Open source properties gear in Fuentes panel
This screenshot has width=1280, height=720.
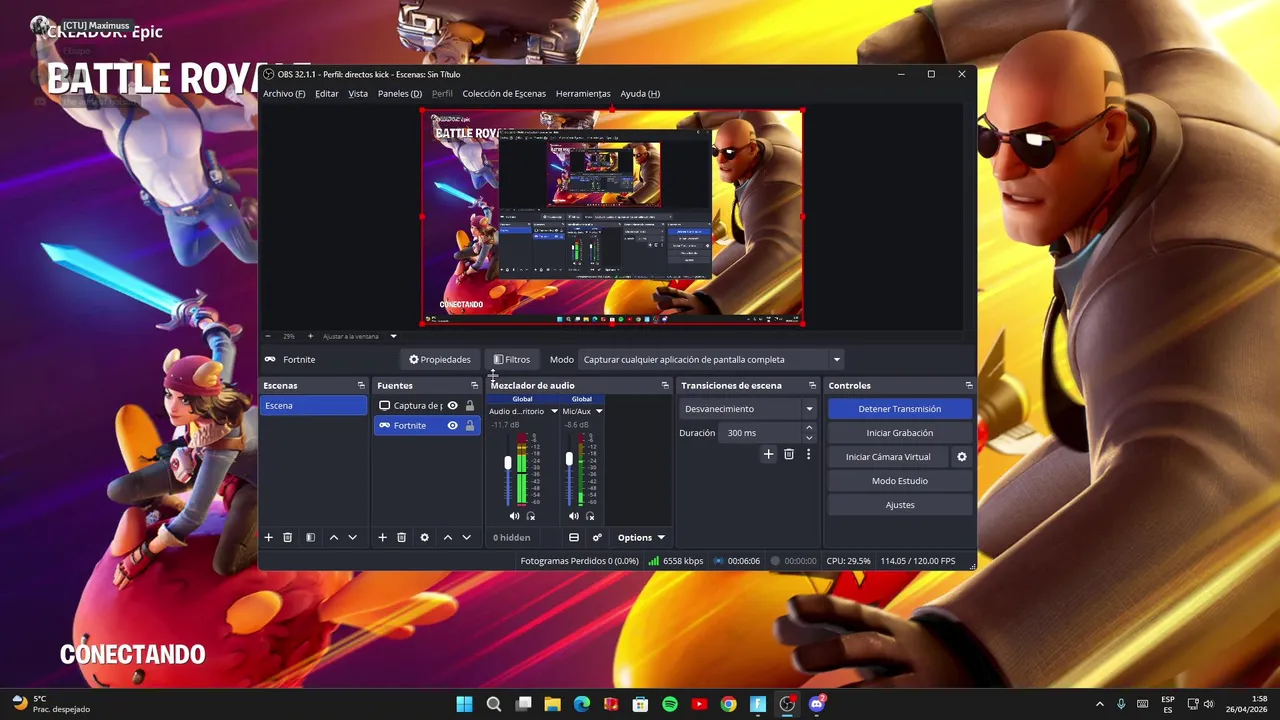click(x=424, y=537)
